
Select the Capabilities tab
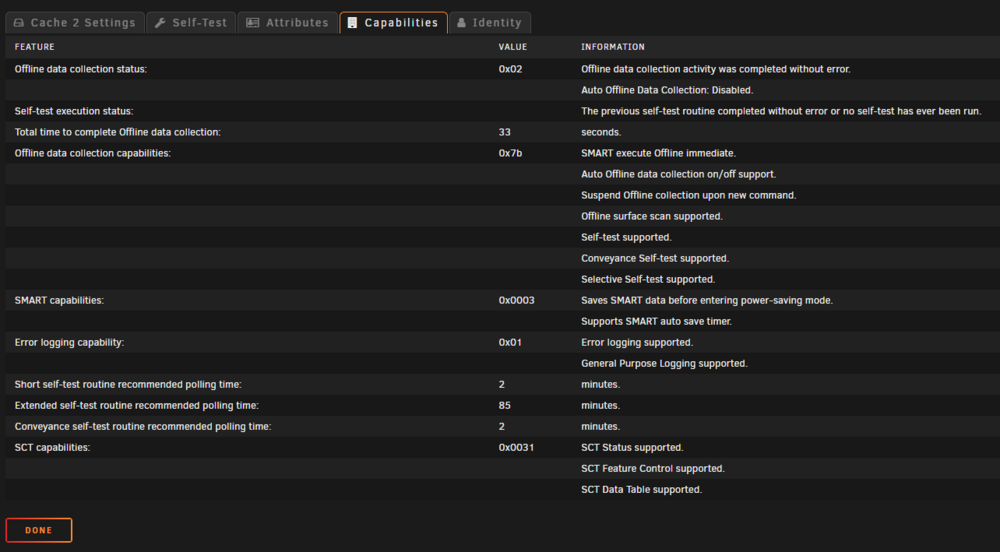click(393, 22)
